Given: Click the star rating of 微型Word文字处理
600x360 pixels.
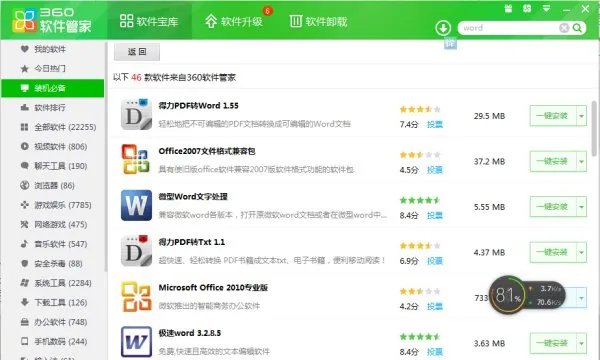Looking at the screenshot, I should pos(420,200).
